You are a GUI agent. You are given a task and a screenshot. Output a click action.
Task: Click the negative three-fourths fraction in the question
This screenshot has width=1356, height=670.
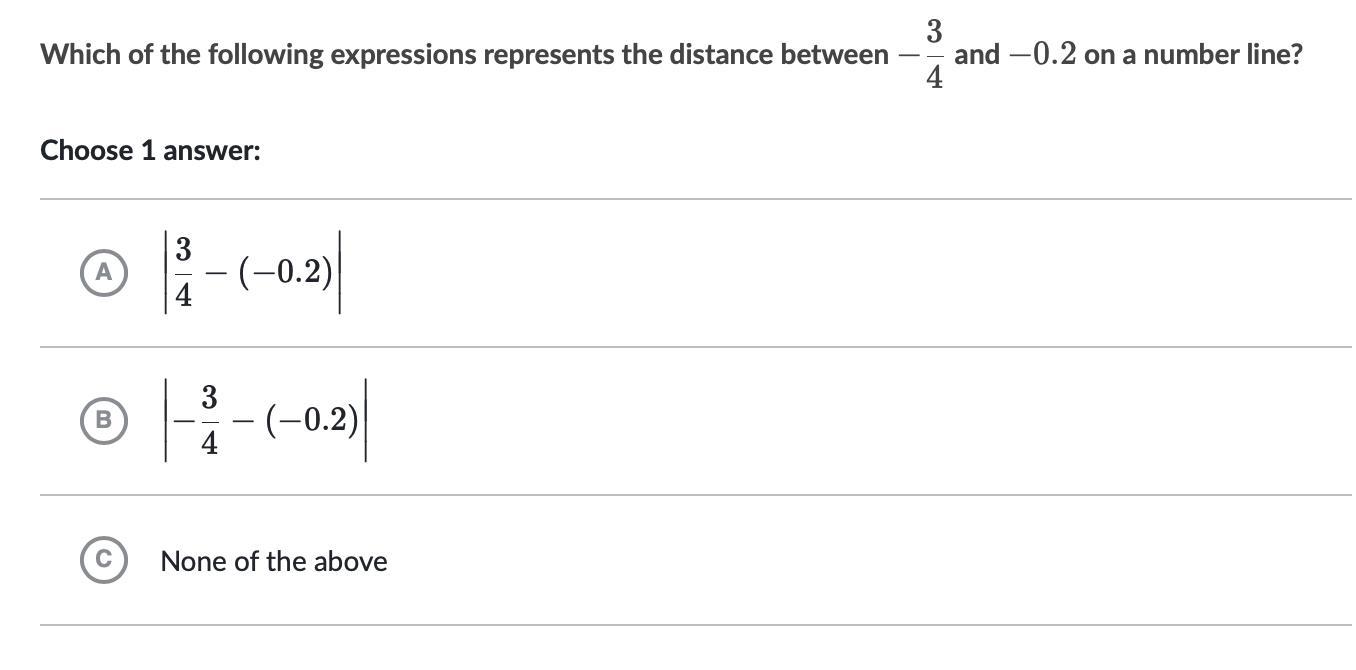click(x=923, y=54)
